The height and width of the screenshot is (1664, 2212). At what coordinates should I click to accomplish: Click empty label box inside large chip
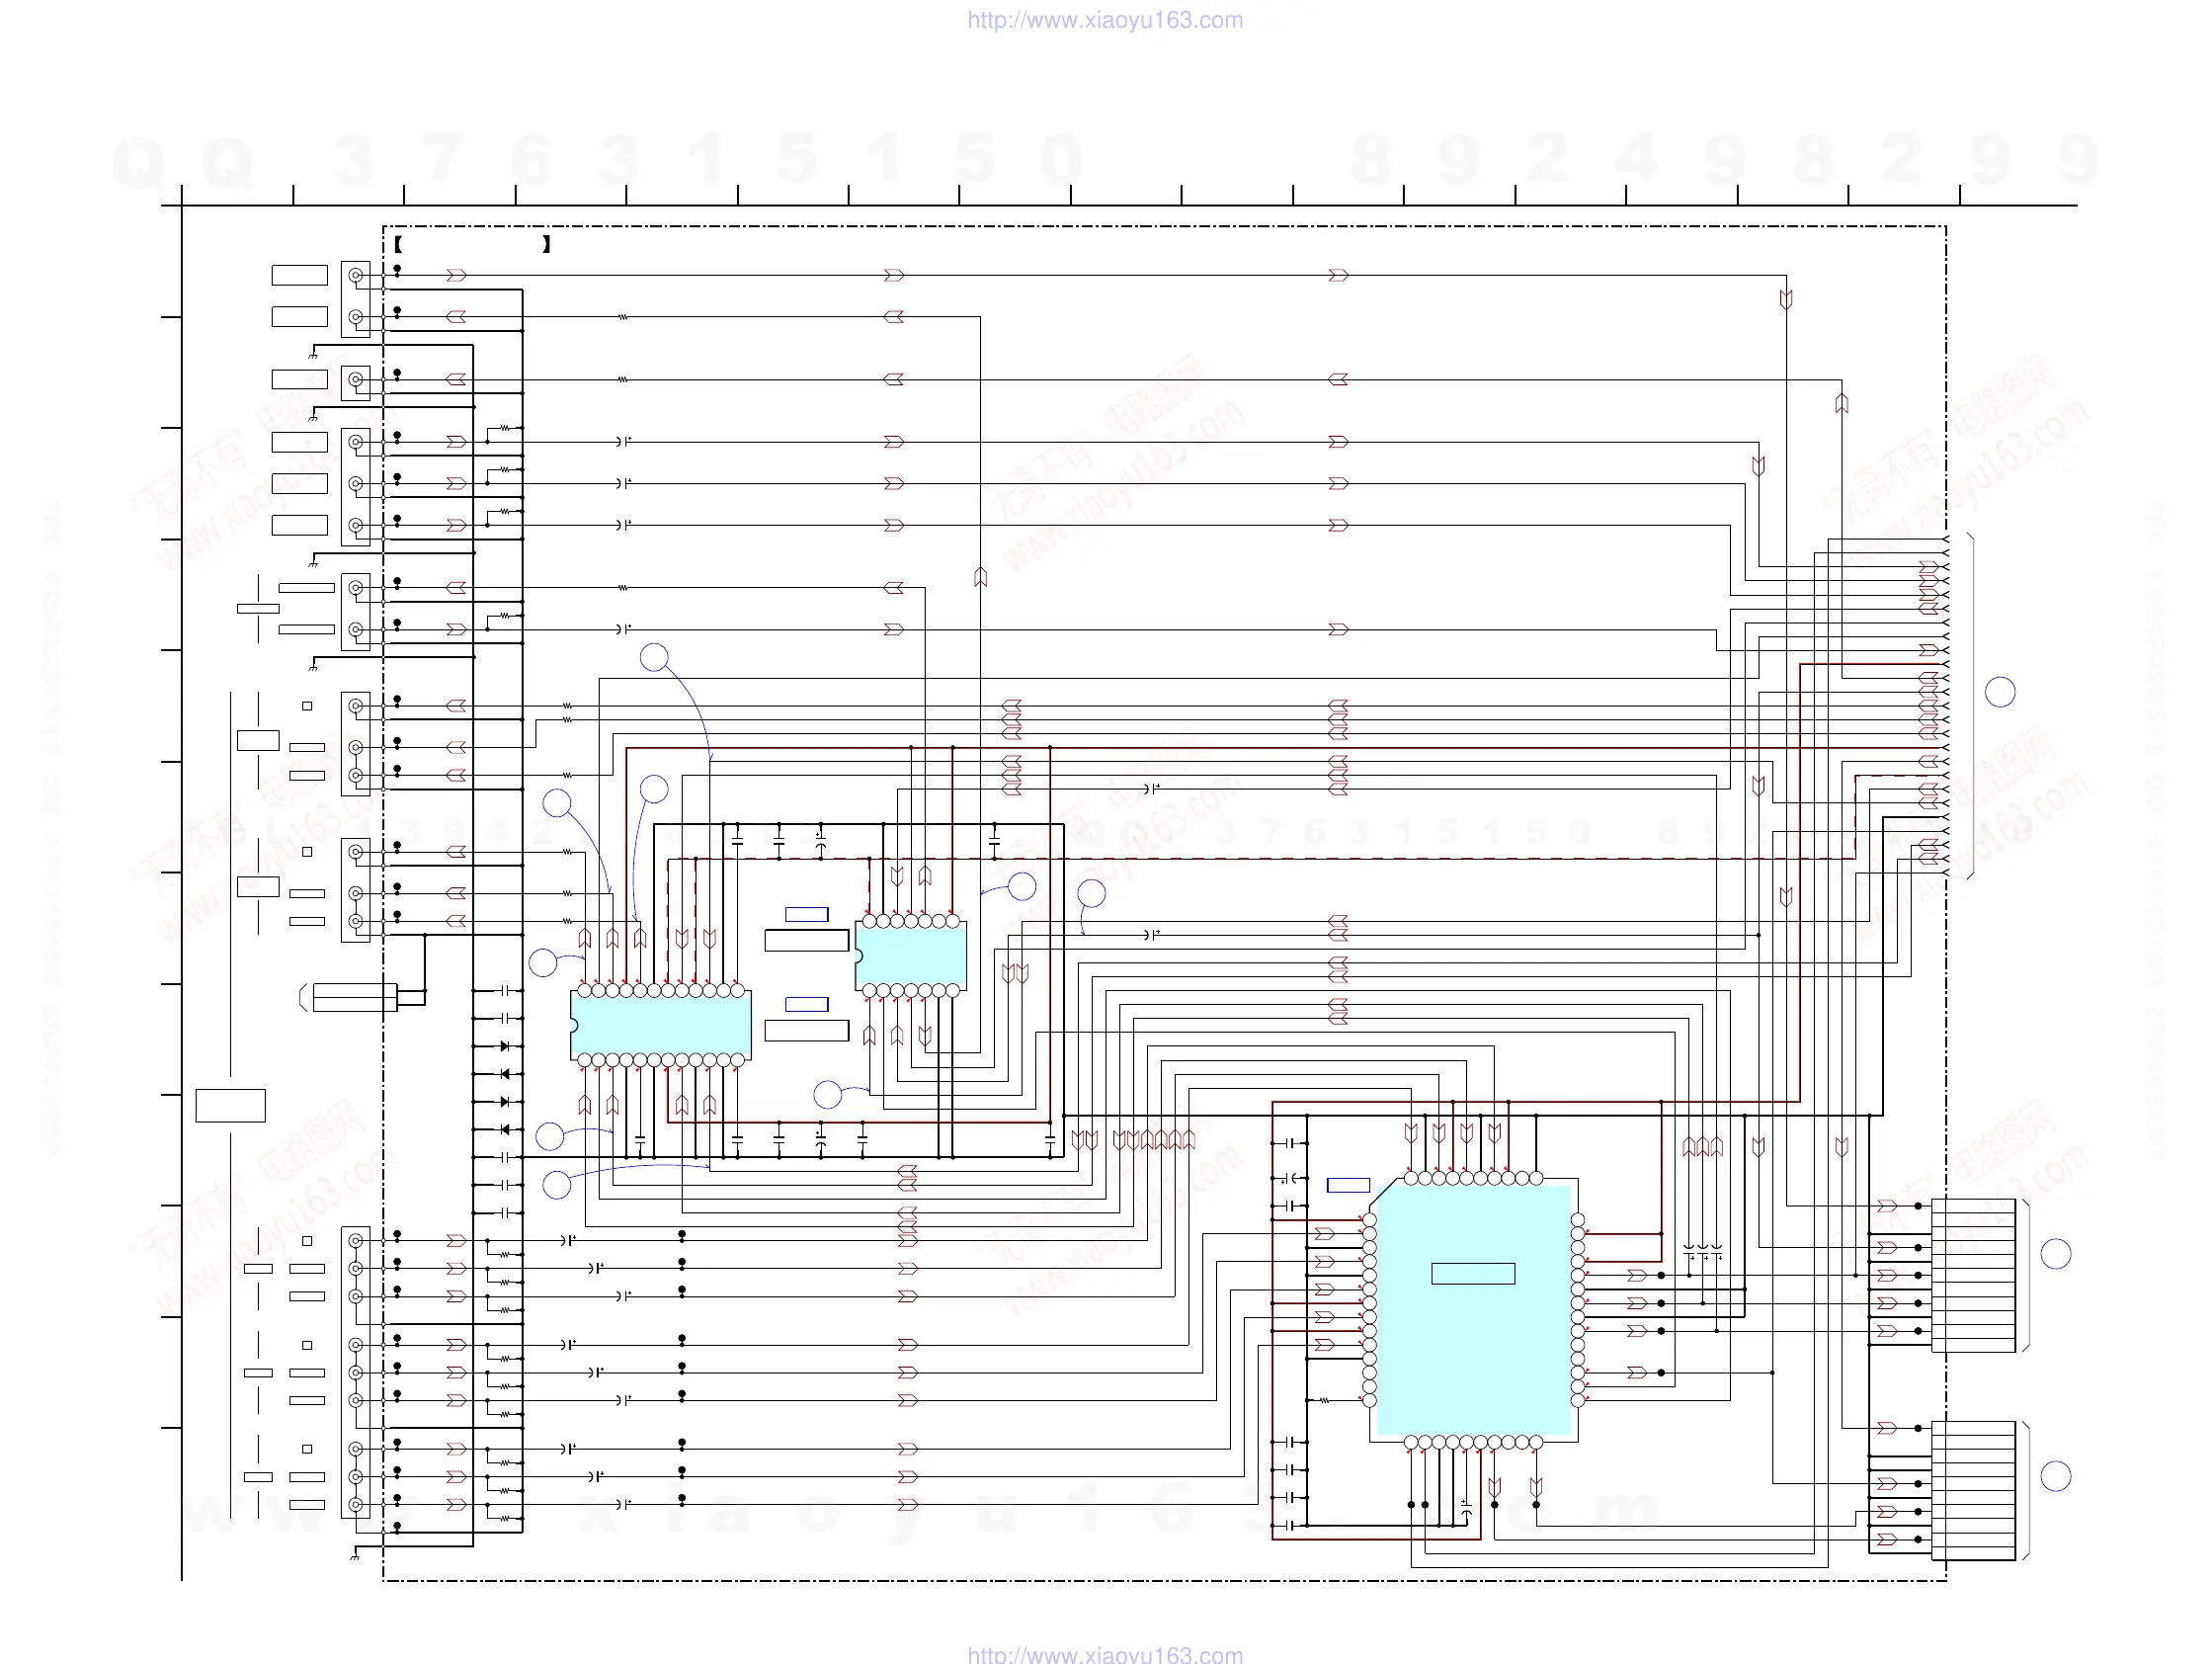(x=1473, y=1273)
